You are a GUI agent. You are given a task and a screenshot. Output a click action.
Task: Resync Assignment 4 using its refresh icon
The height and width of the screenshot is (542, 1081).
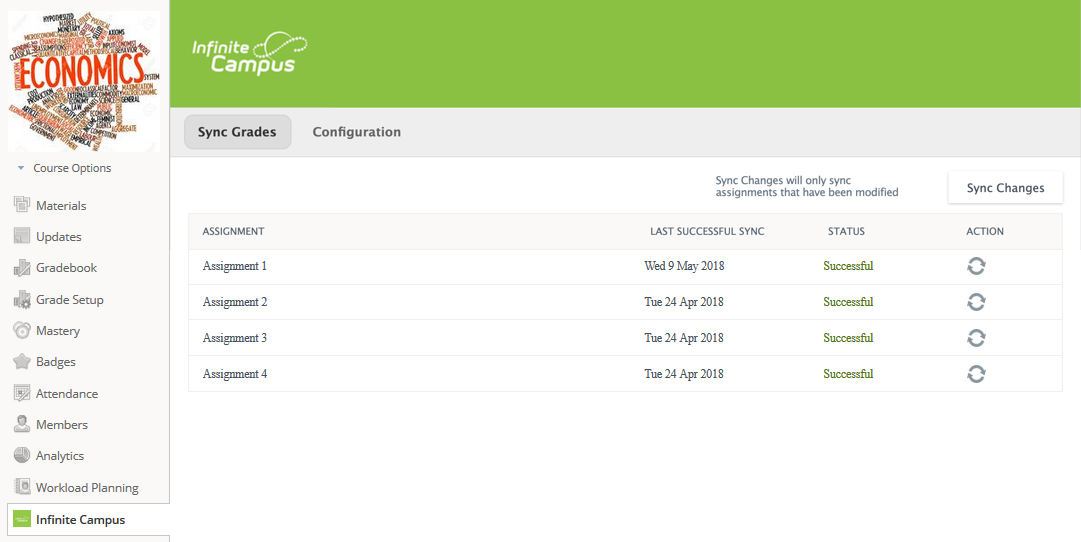pyautogui.click(x=976, y=374)
